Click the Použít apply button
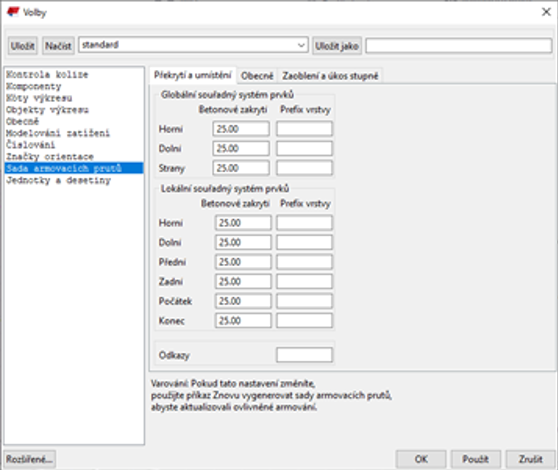 [x=476, y=459]
